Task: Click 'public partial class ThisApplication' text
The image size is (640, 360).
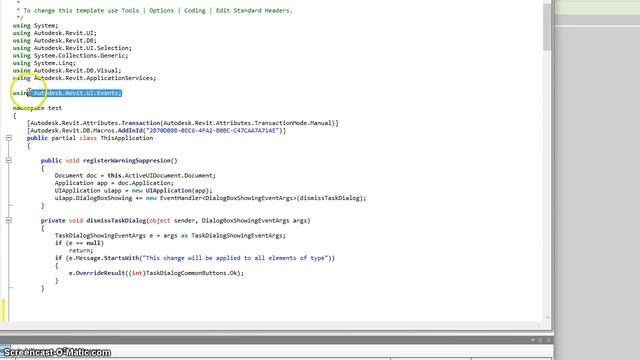Action: pyautogui.click(x=90, y=138)
